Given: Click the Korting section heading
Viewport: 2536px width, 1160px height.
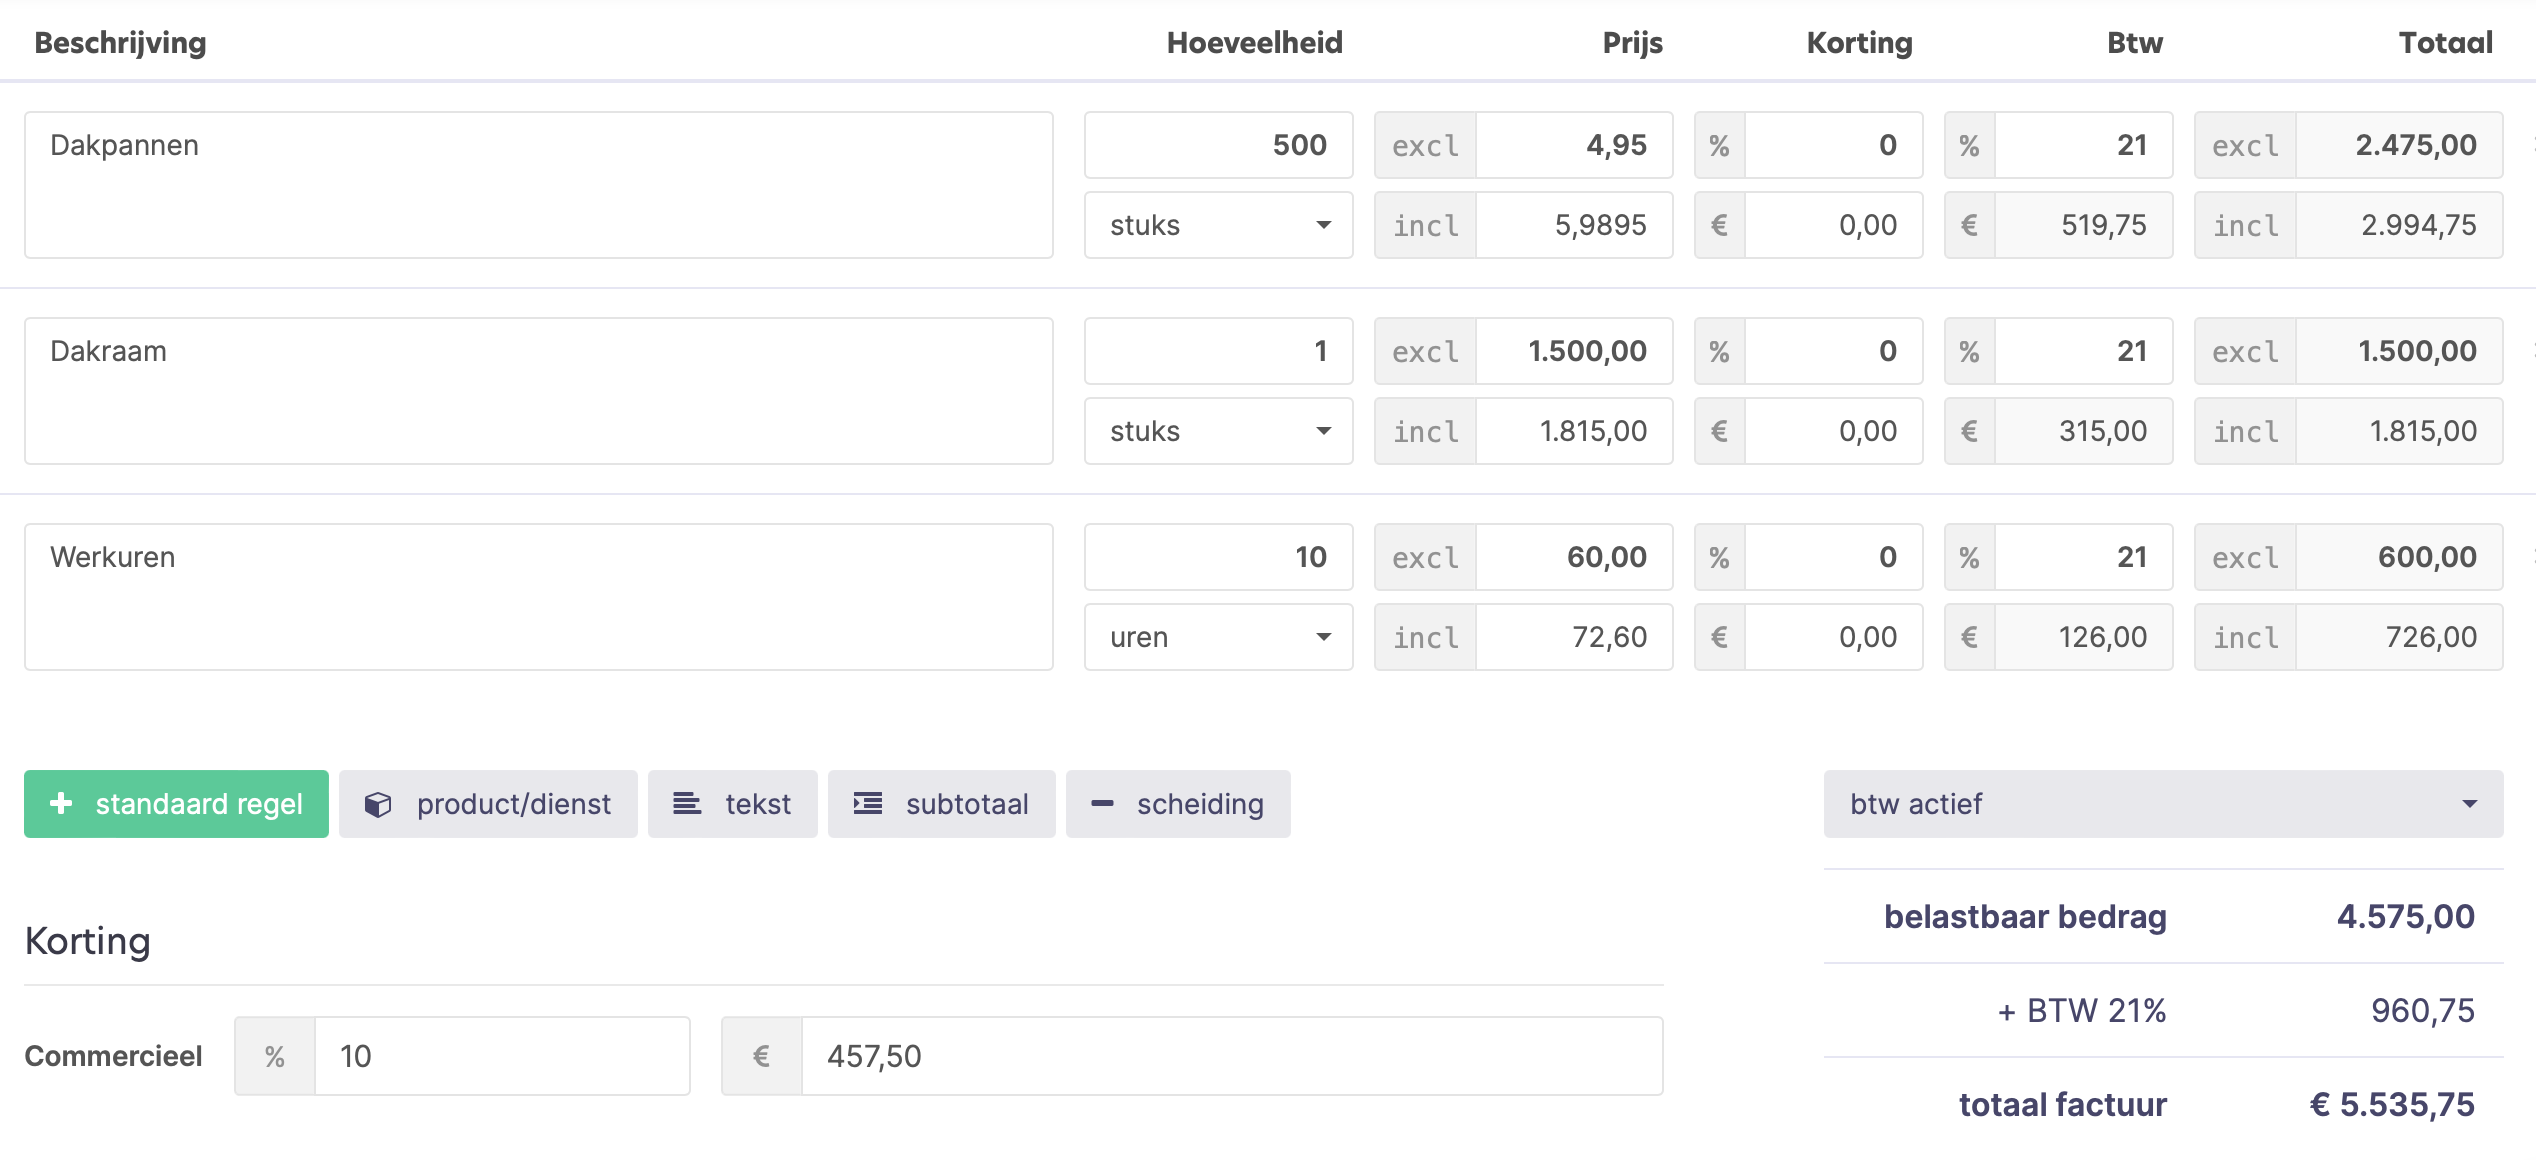Looking at the screenshot, I should [88, 941].
